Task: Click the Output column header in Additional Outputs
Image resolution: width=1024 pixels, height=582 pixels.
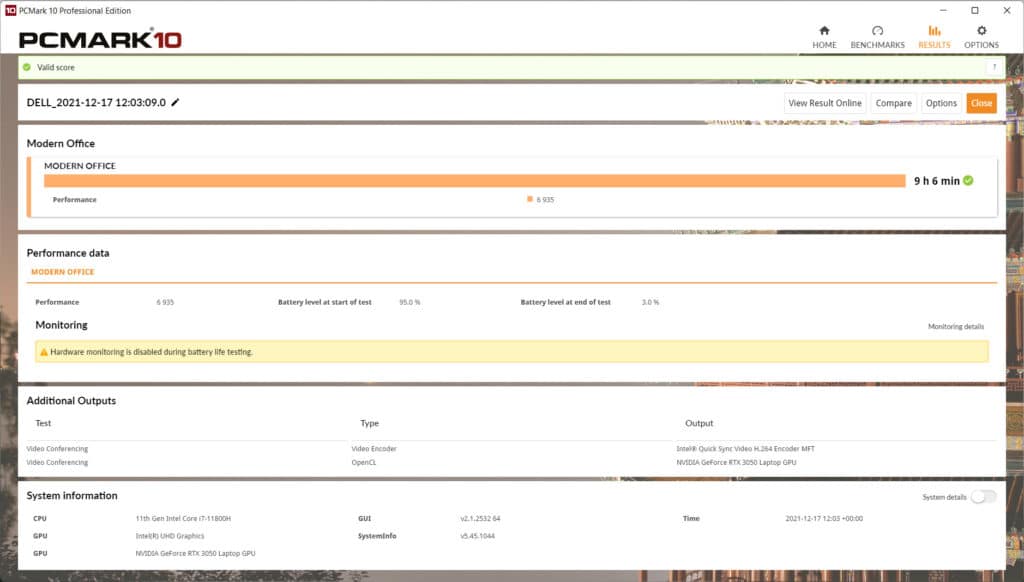Action: pyautogui.click(x=699, y=423)
